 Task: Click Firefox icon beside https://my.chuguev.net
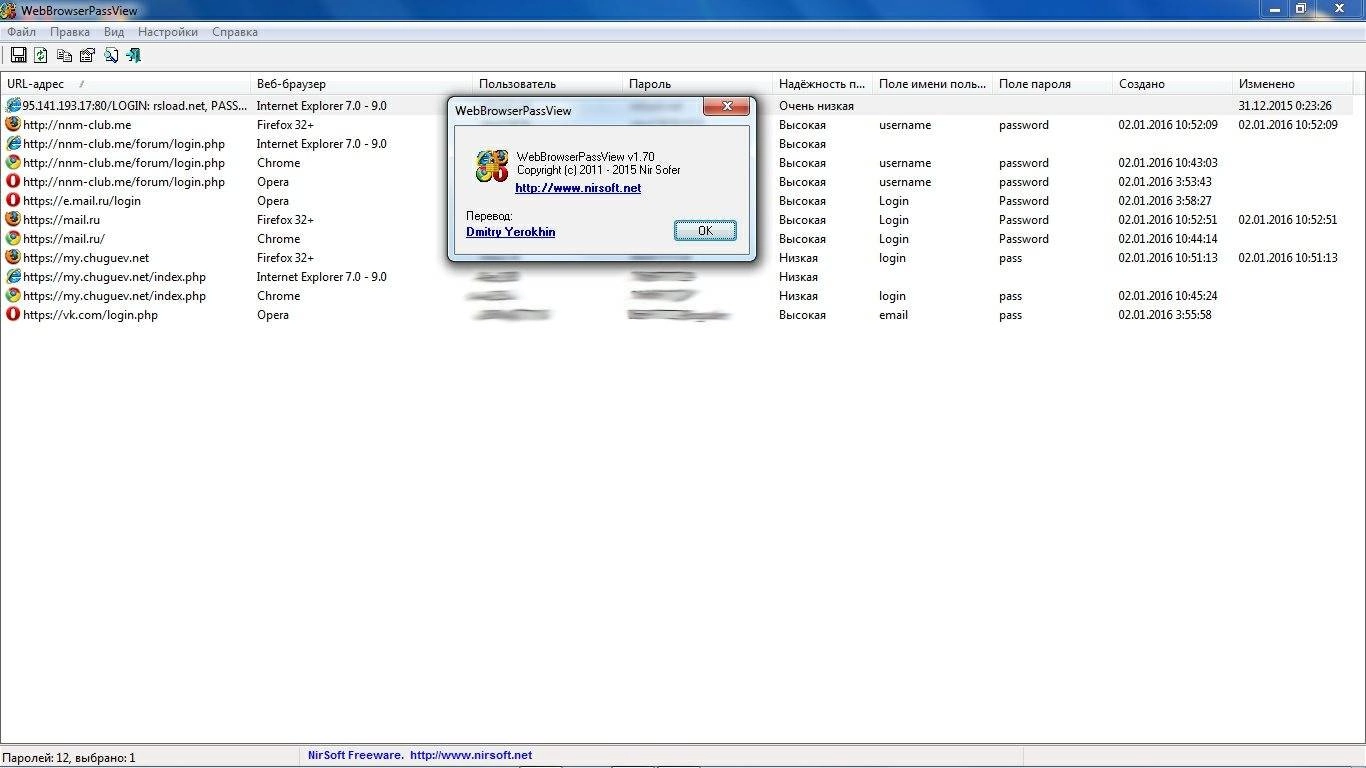click(x=13, y=257)
